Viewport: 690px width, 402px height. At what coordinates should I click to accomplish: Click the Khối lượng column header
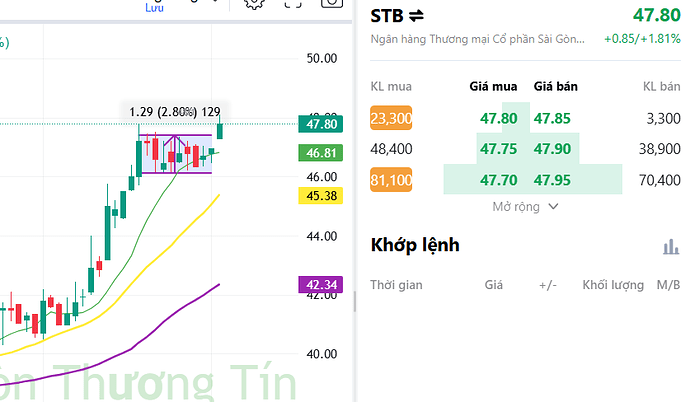[x=613, y=285]
